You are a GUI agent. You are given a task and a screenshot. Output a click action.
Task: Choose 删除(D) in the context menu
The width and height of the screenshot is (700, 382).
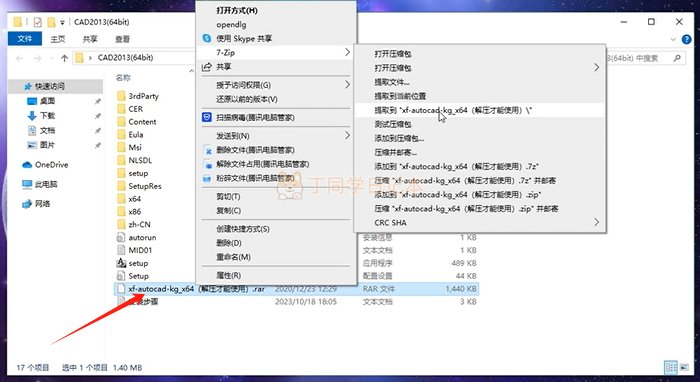coord(277,243)
